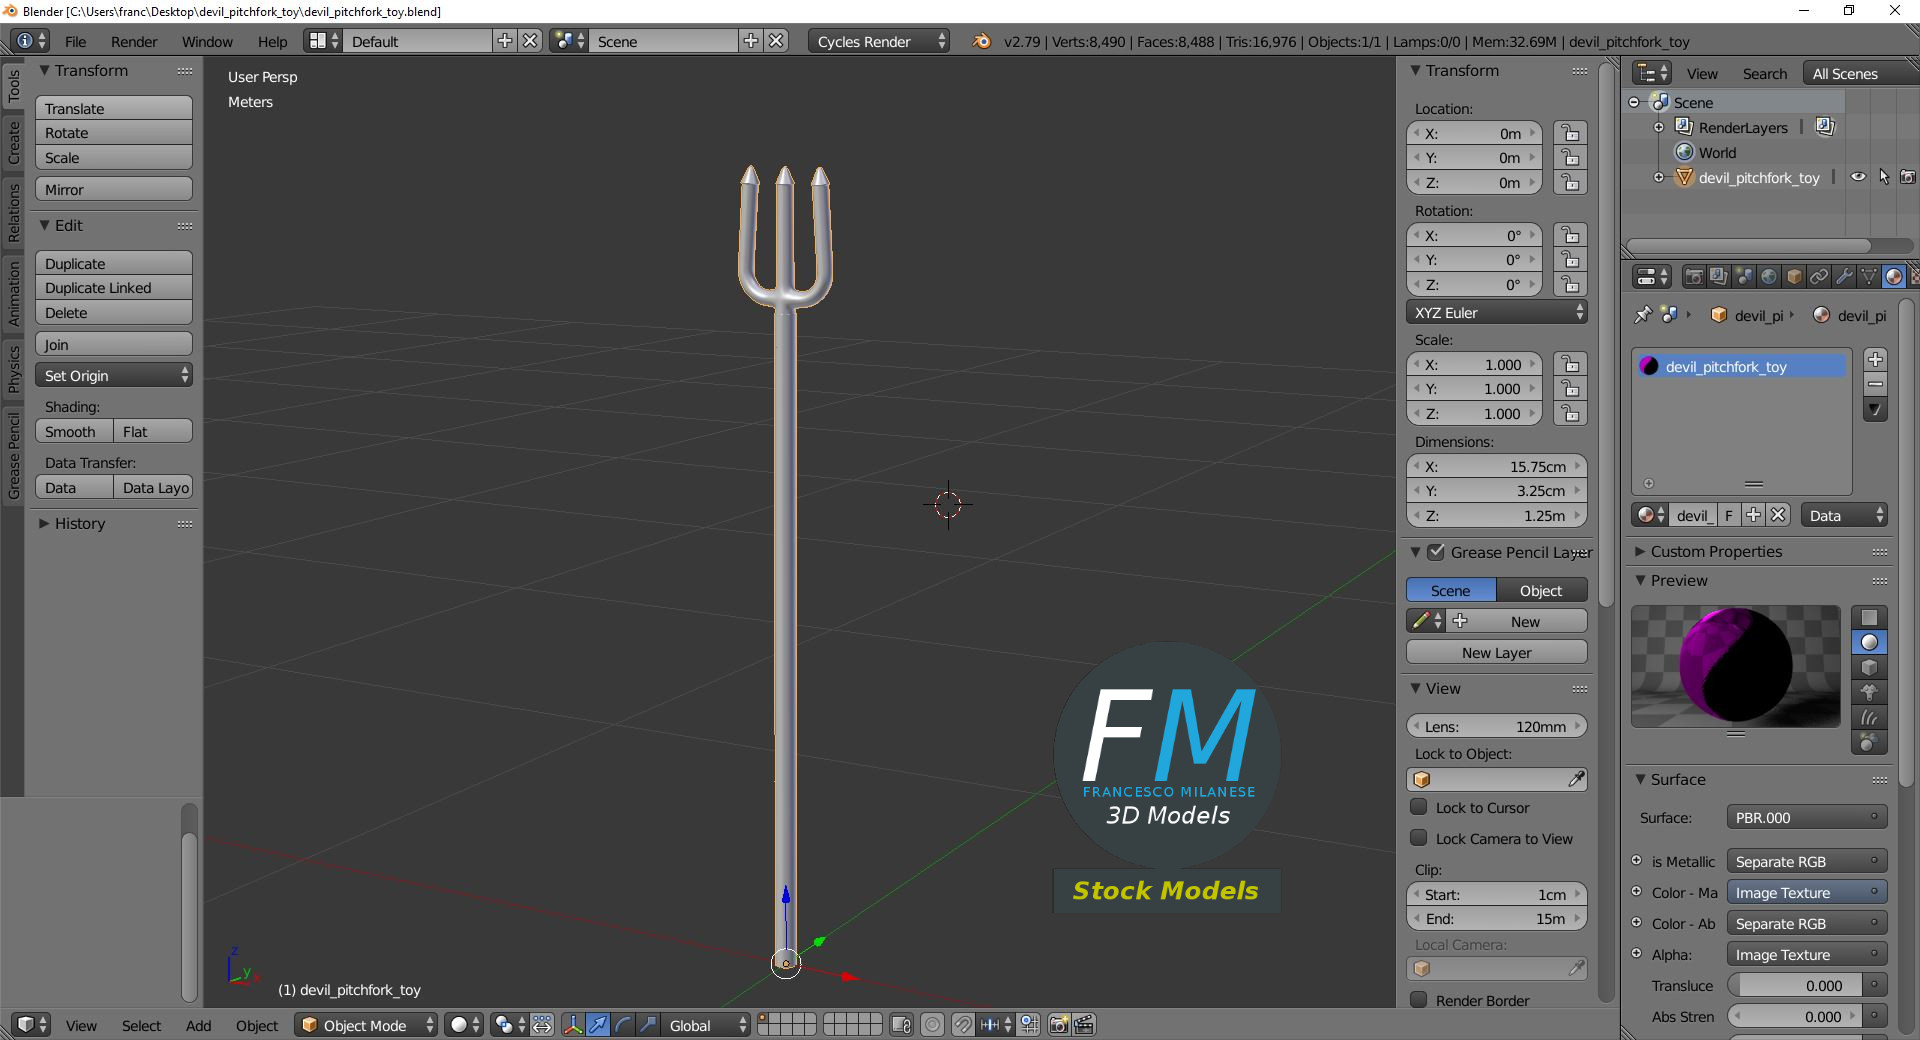Toggle visibility eye of devil_pitchfork_toy
1920x1040 pixels.
(x=1858, y=177)
